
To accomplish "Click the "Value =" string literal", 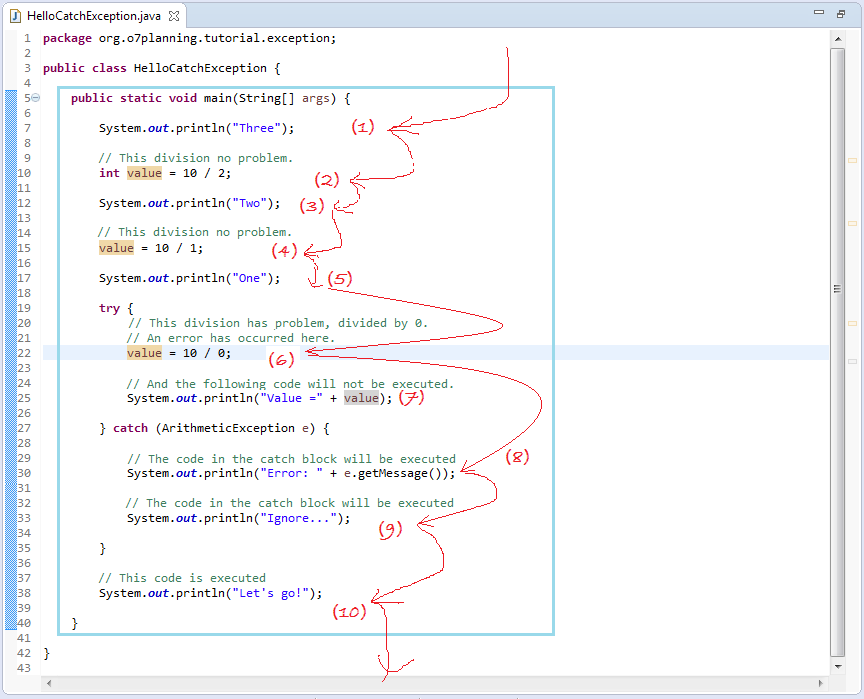I will click(x=291, y=398).
